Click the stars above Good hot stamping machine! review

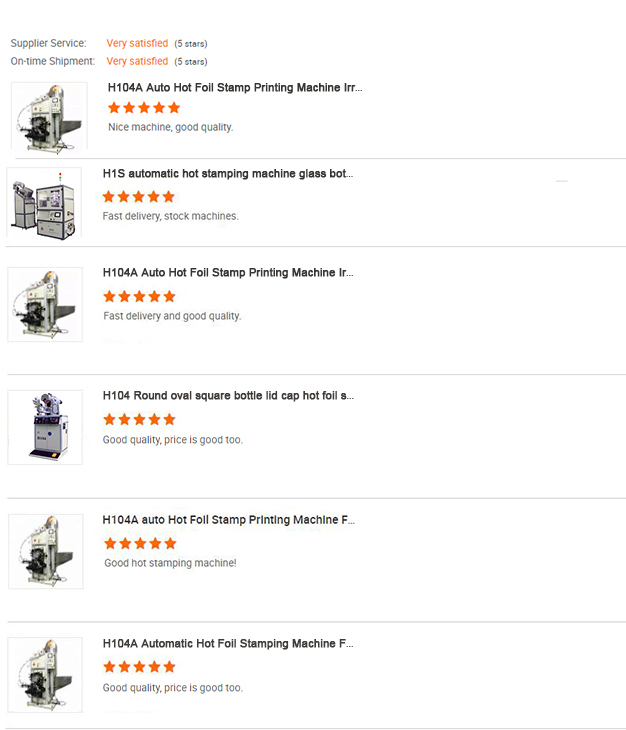pyautogui.click(x=140, y=544)
